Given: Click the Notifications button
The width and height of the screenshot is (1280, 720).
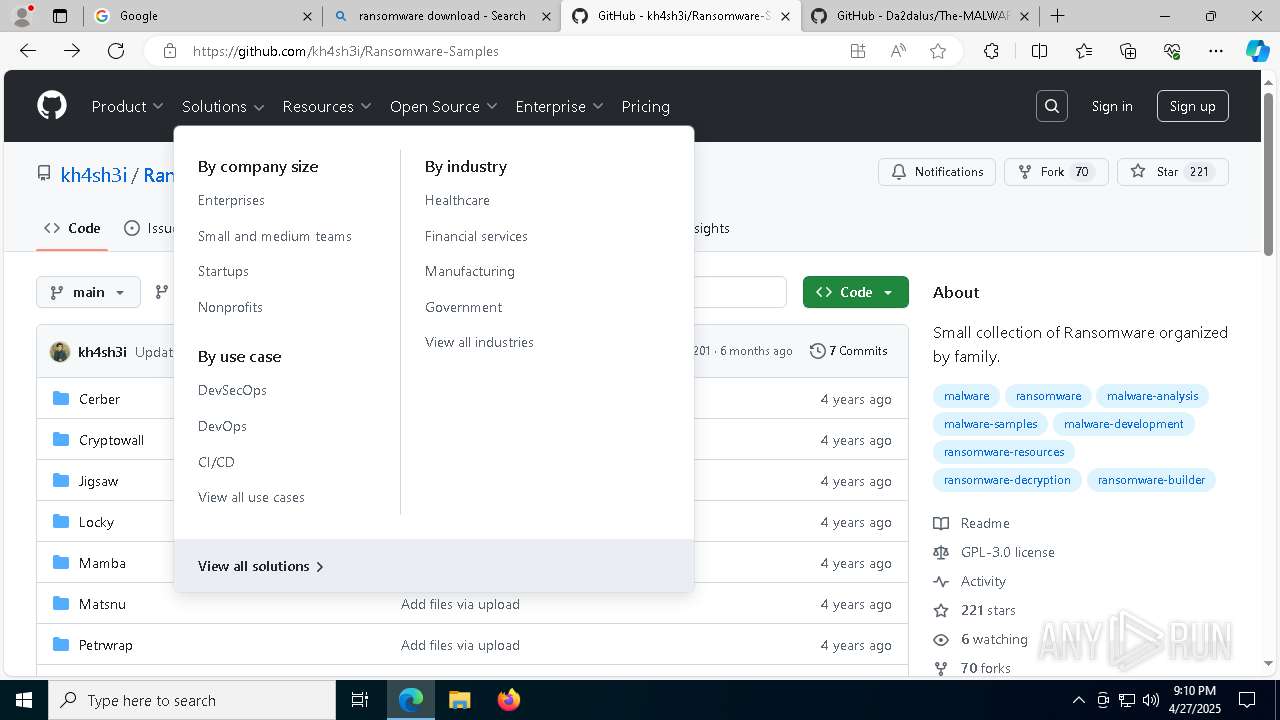Looking at the screenshot, I should 937,172.
